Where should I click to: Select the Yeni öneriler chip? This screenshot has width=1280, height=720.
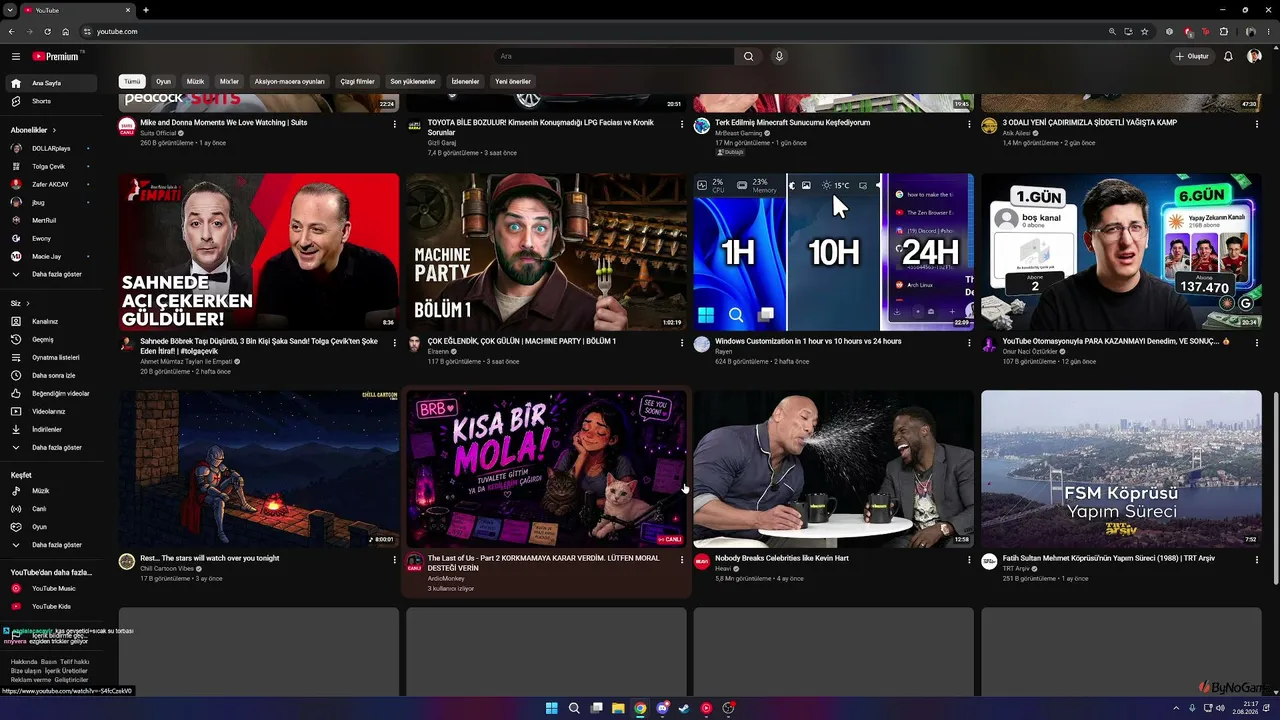(513, 81)
